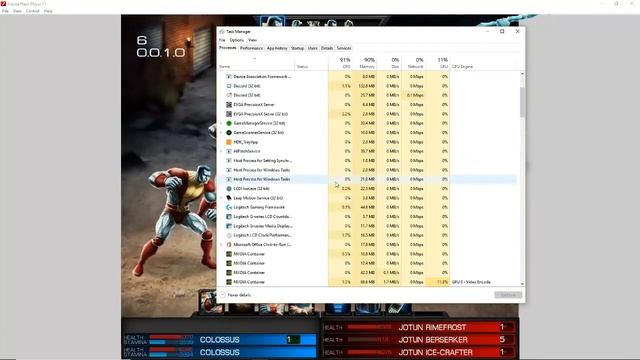640x360 pixels.
Task: Expand the Microsoft Office Click-to-Run group
Action: coord(222,244)
